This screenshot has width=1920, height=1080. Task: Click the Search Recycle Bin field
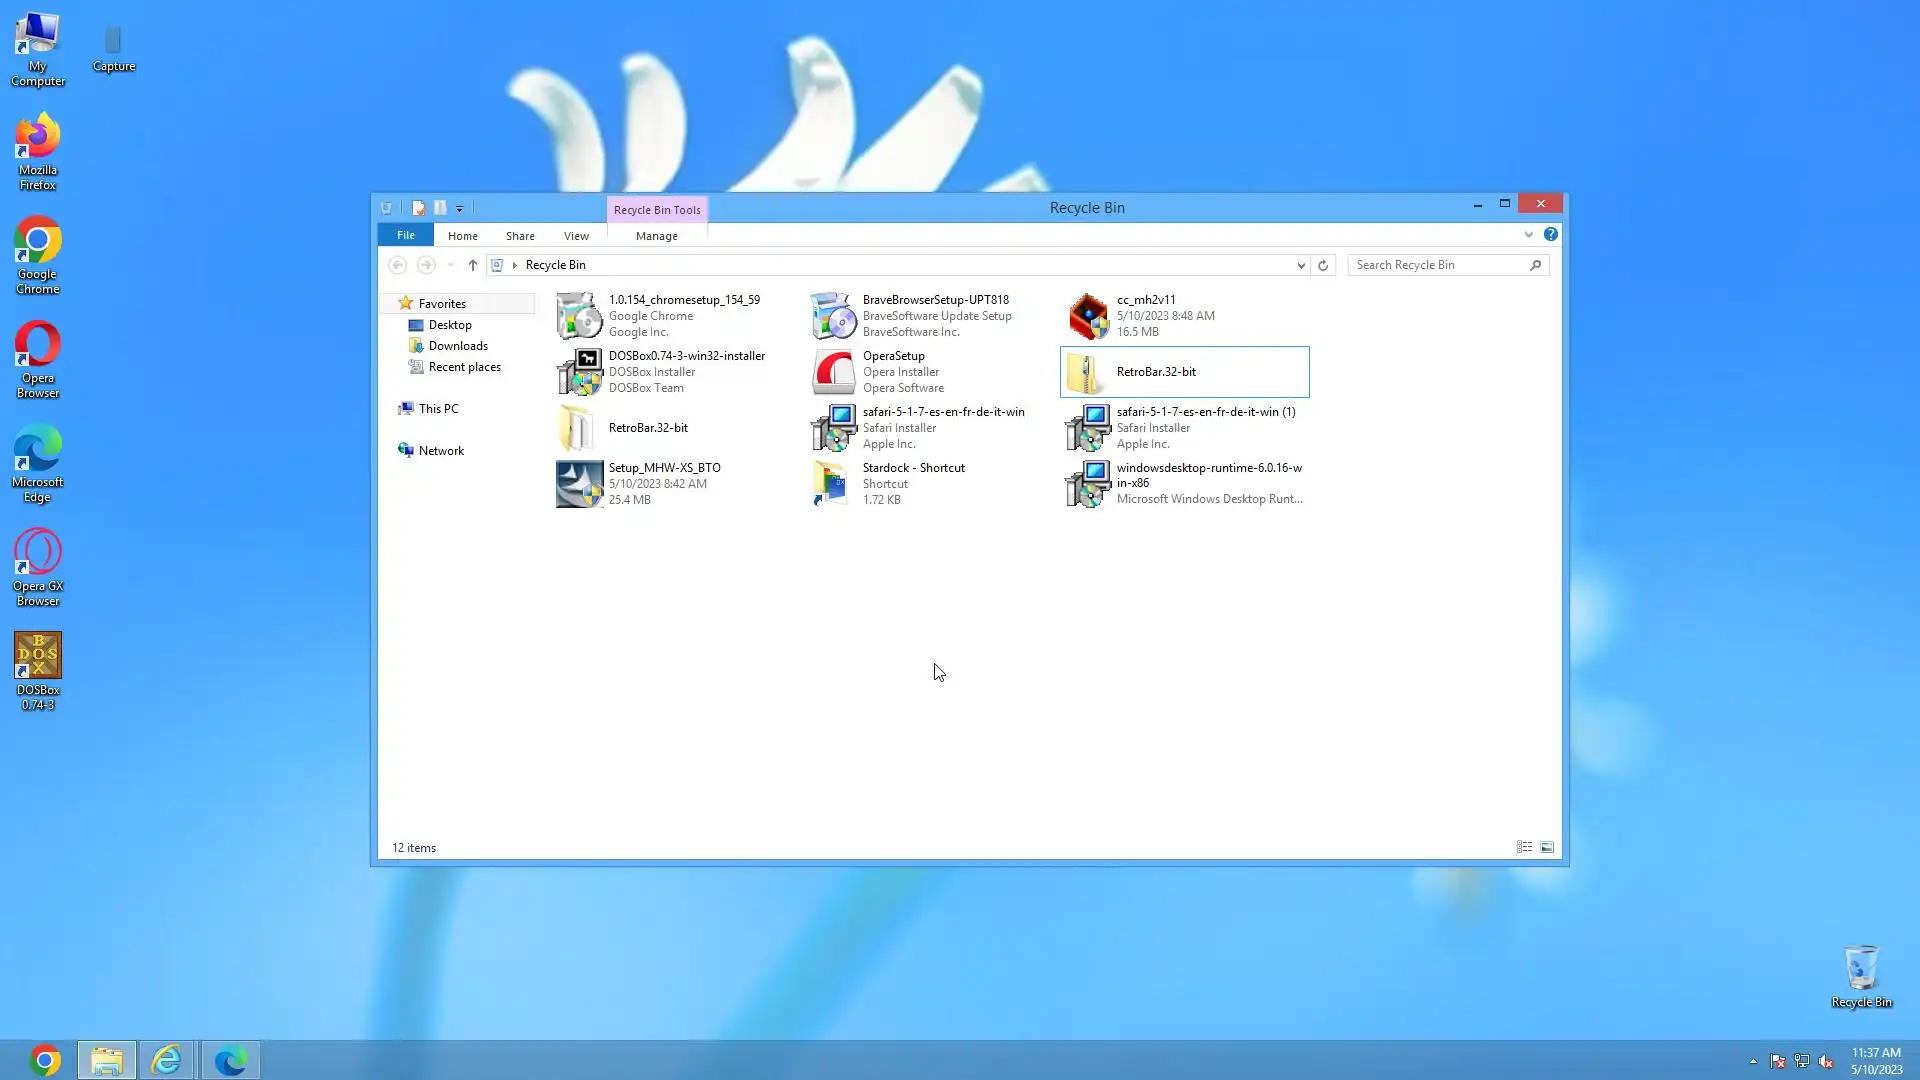(1437, 265)
